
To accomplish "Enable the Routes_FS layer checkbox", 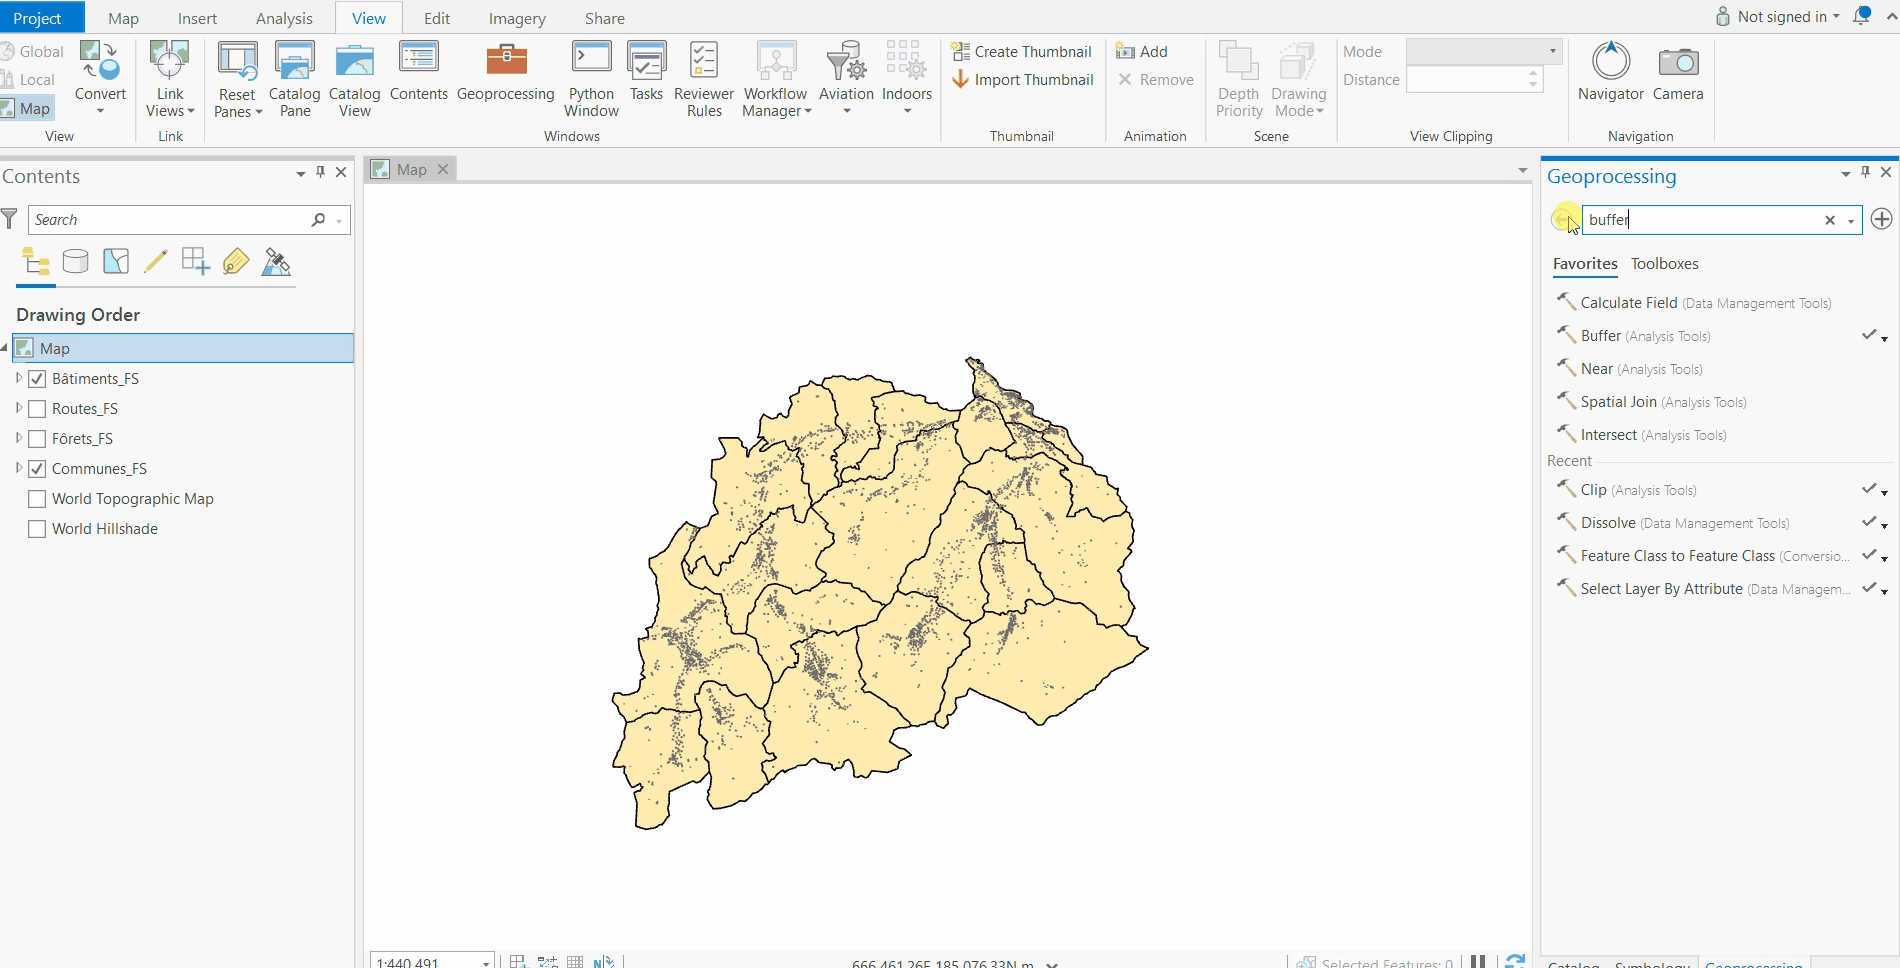I will coord(37,409).
